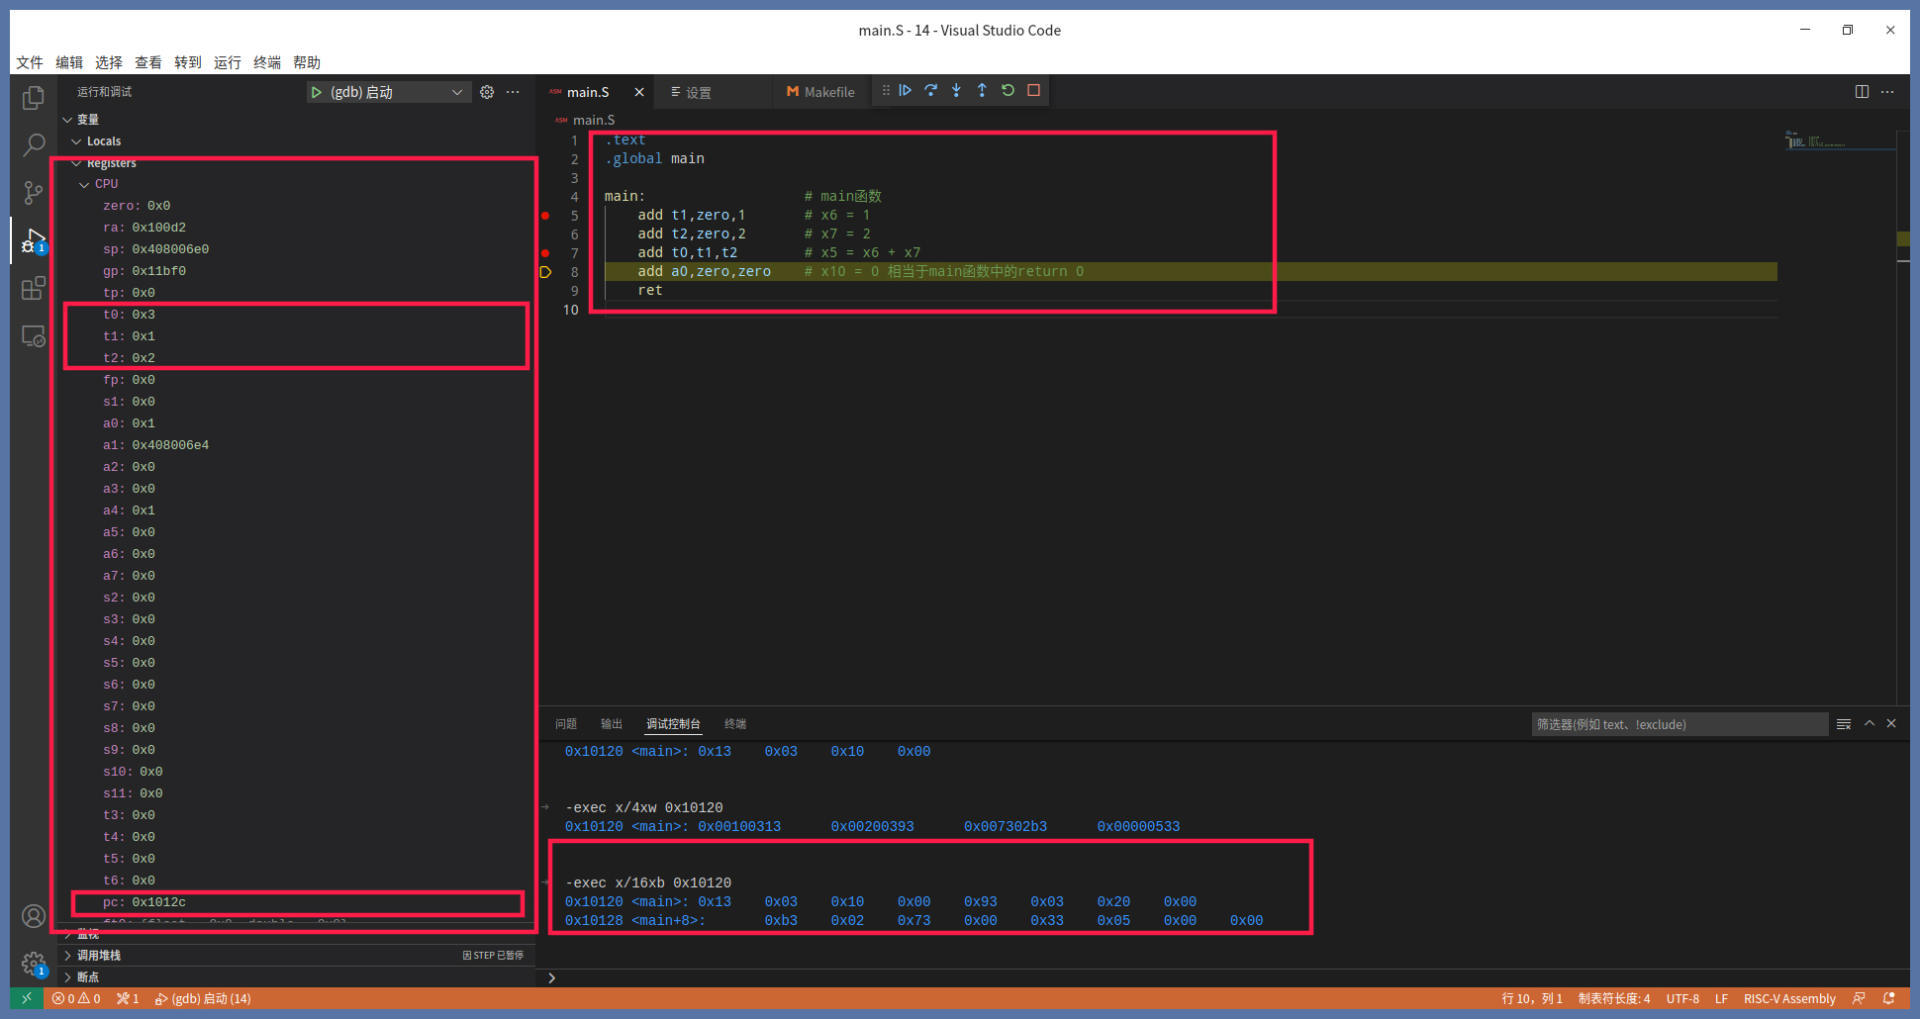The width and height of the screenshot is (1920, 1019).
Task: Click the debug Step Into icon
Action: click(x=956, y=91)
